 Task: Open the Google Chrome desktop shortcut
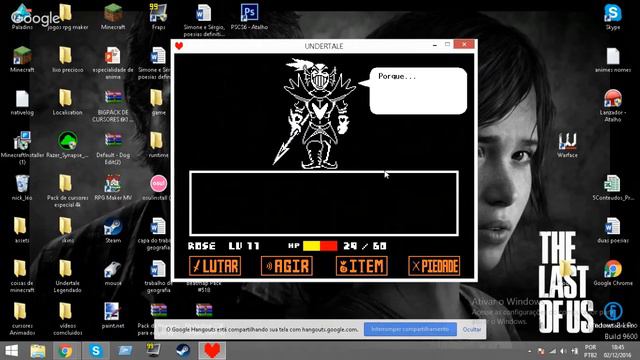coord(613,273)
